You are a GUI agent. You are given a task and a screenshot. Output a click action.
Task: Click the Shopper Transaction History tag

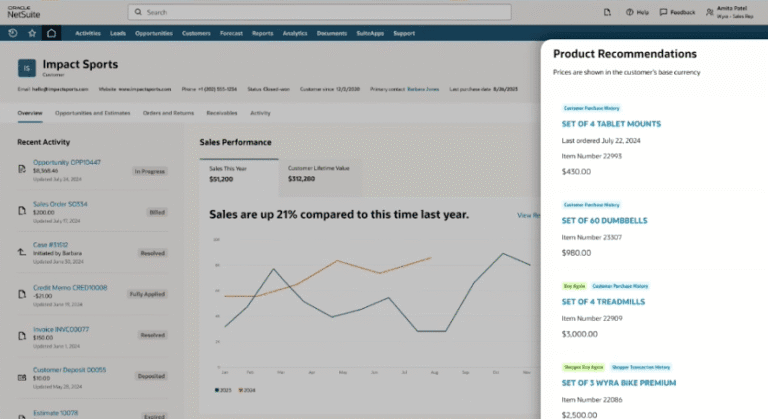tap(641, 367)
